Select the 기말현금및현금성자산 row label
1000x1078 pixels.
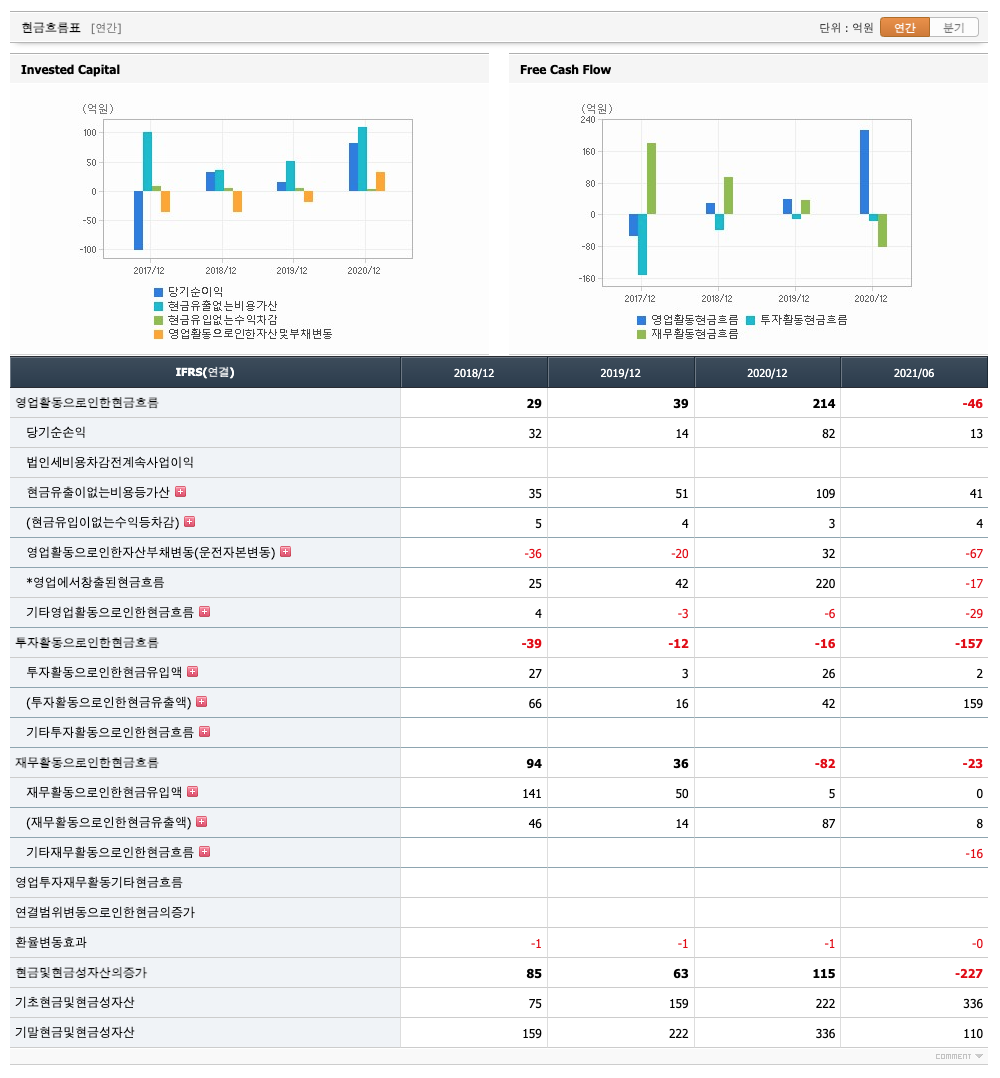[x=75, y=1032]
